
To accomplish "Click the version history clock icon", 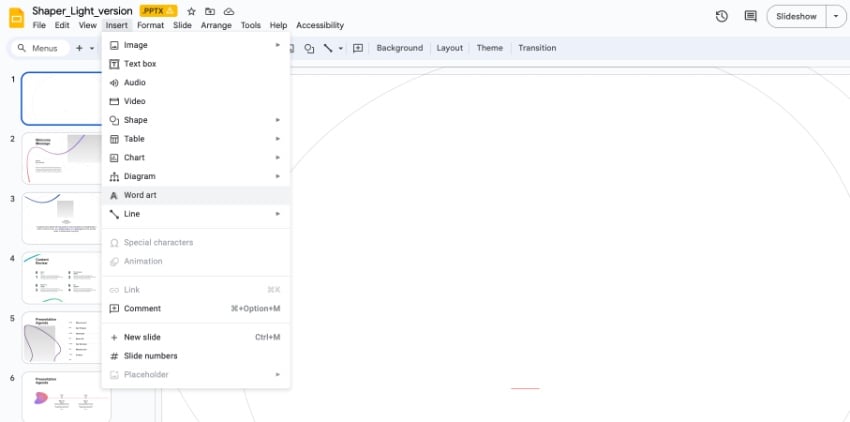I will tap(722, 16).
